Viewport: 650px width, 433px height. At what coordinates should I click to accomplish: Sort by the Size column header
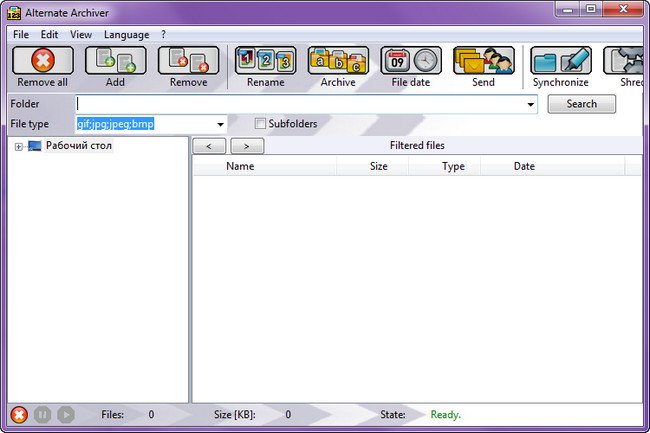373,166
